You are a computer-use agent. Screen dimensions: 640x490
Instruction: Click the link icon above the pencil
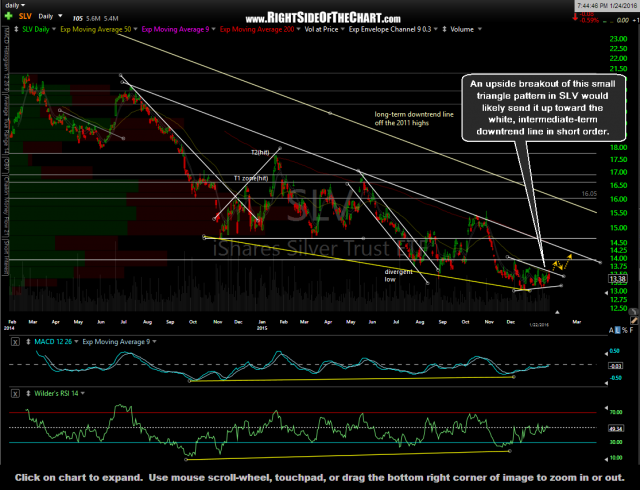pos(634,312)
